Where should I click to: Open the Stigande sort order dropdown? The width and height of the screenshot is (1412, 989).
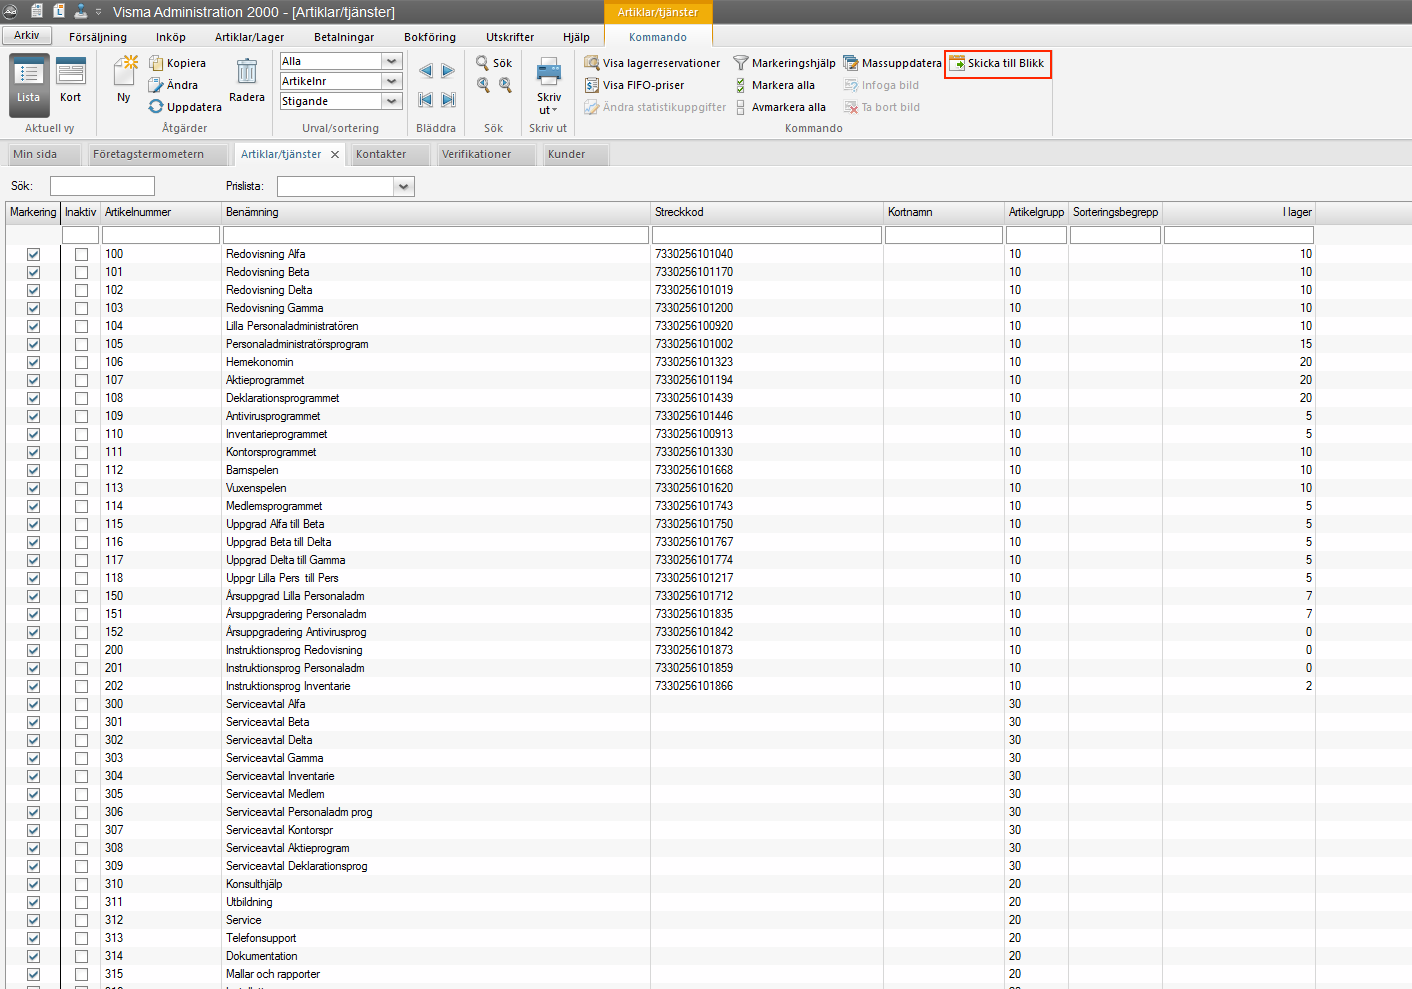[392, 101]
